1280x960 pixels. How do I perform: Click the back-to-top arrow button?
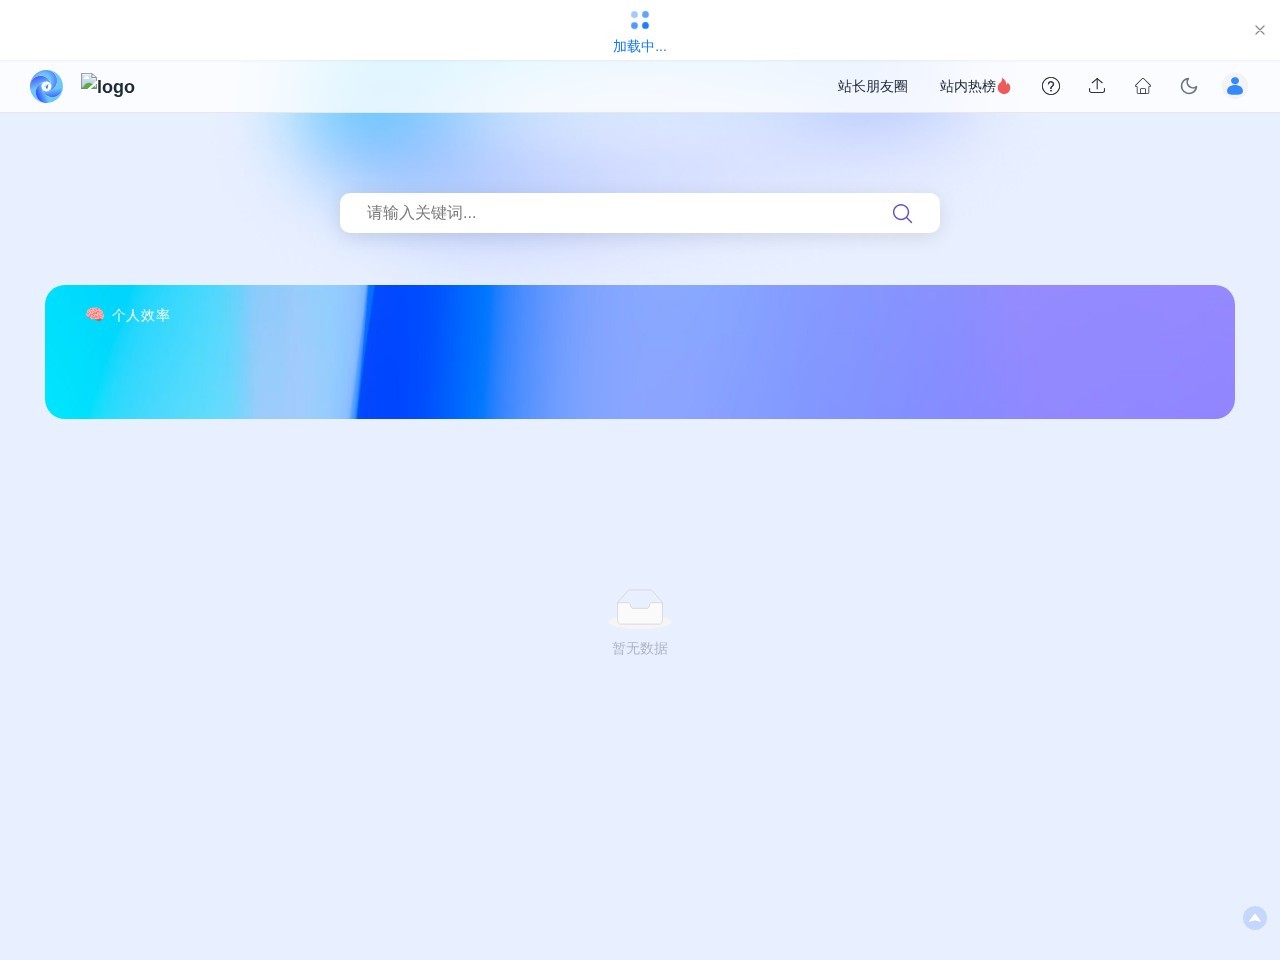(1255, 918)
